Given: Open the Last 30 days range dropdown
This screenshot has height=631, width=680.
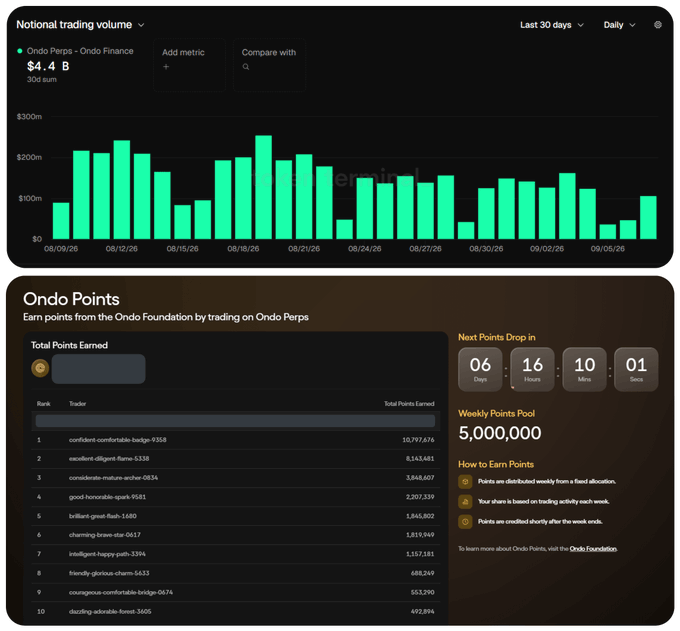Looking at the screenshot, I should point(552,25).
